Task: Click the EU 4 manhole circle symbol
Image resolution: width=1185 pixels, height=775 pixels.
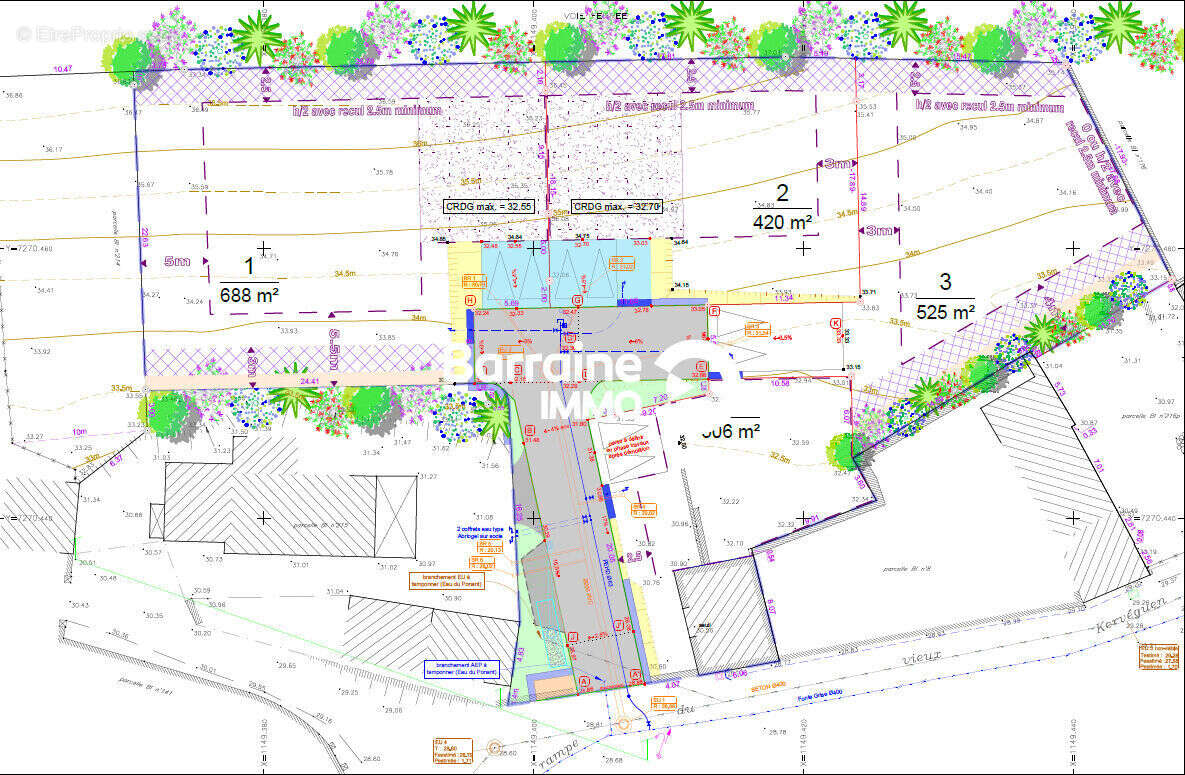Action: pos(494,746)
